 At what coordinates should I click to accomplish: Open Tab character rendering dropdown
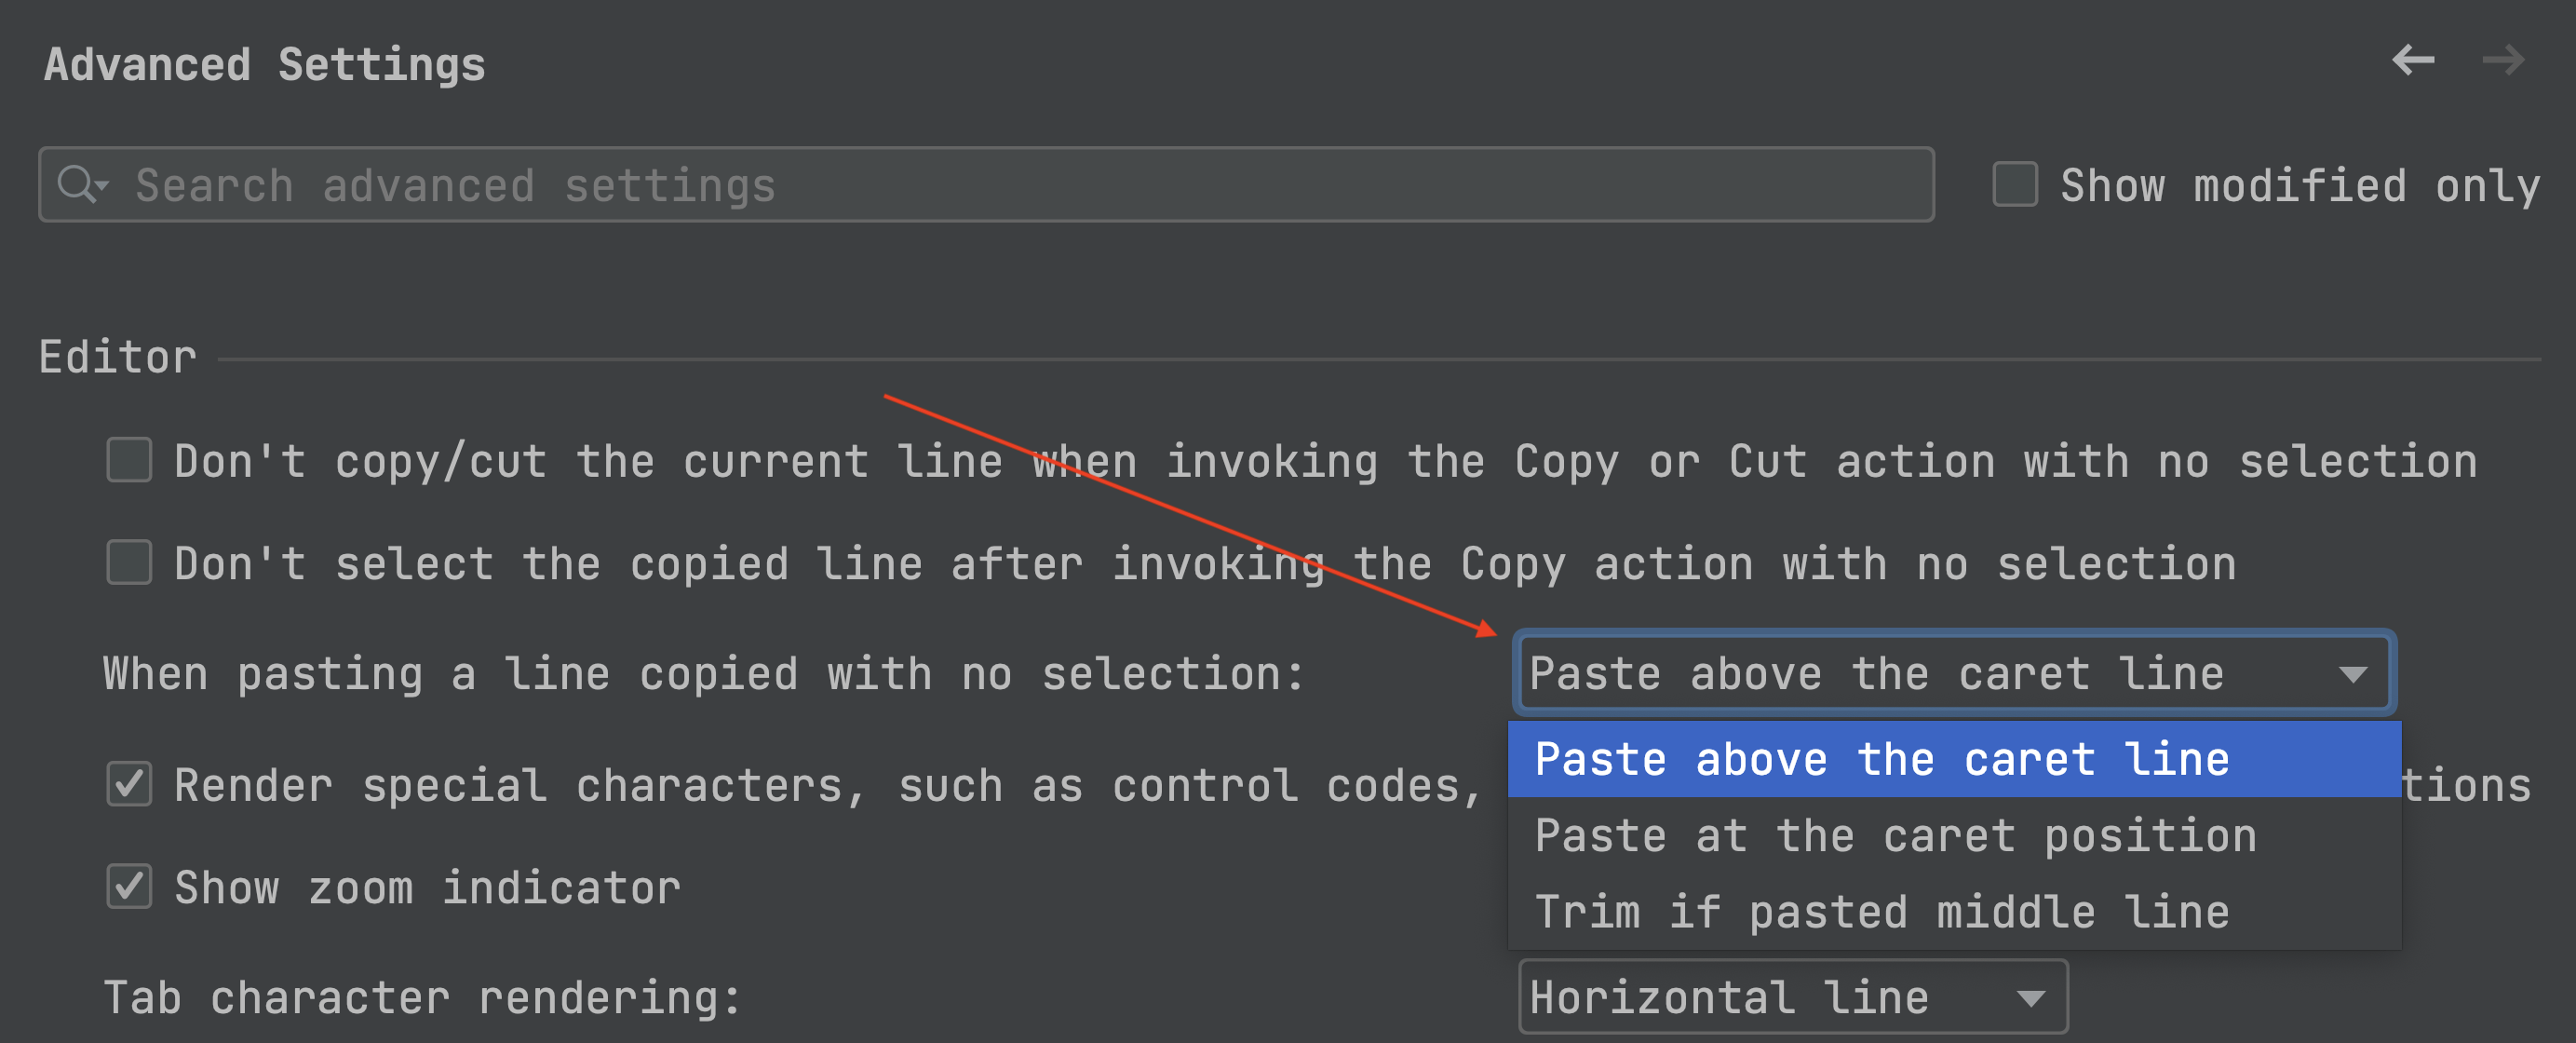pos(1790,997)
